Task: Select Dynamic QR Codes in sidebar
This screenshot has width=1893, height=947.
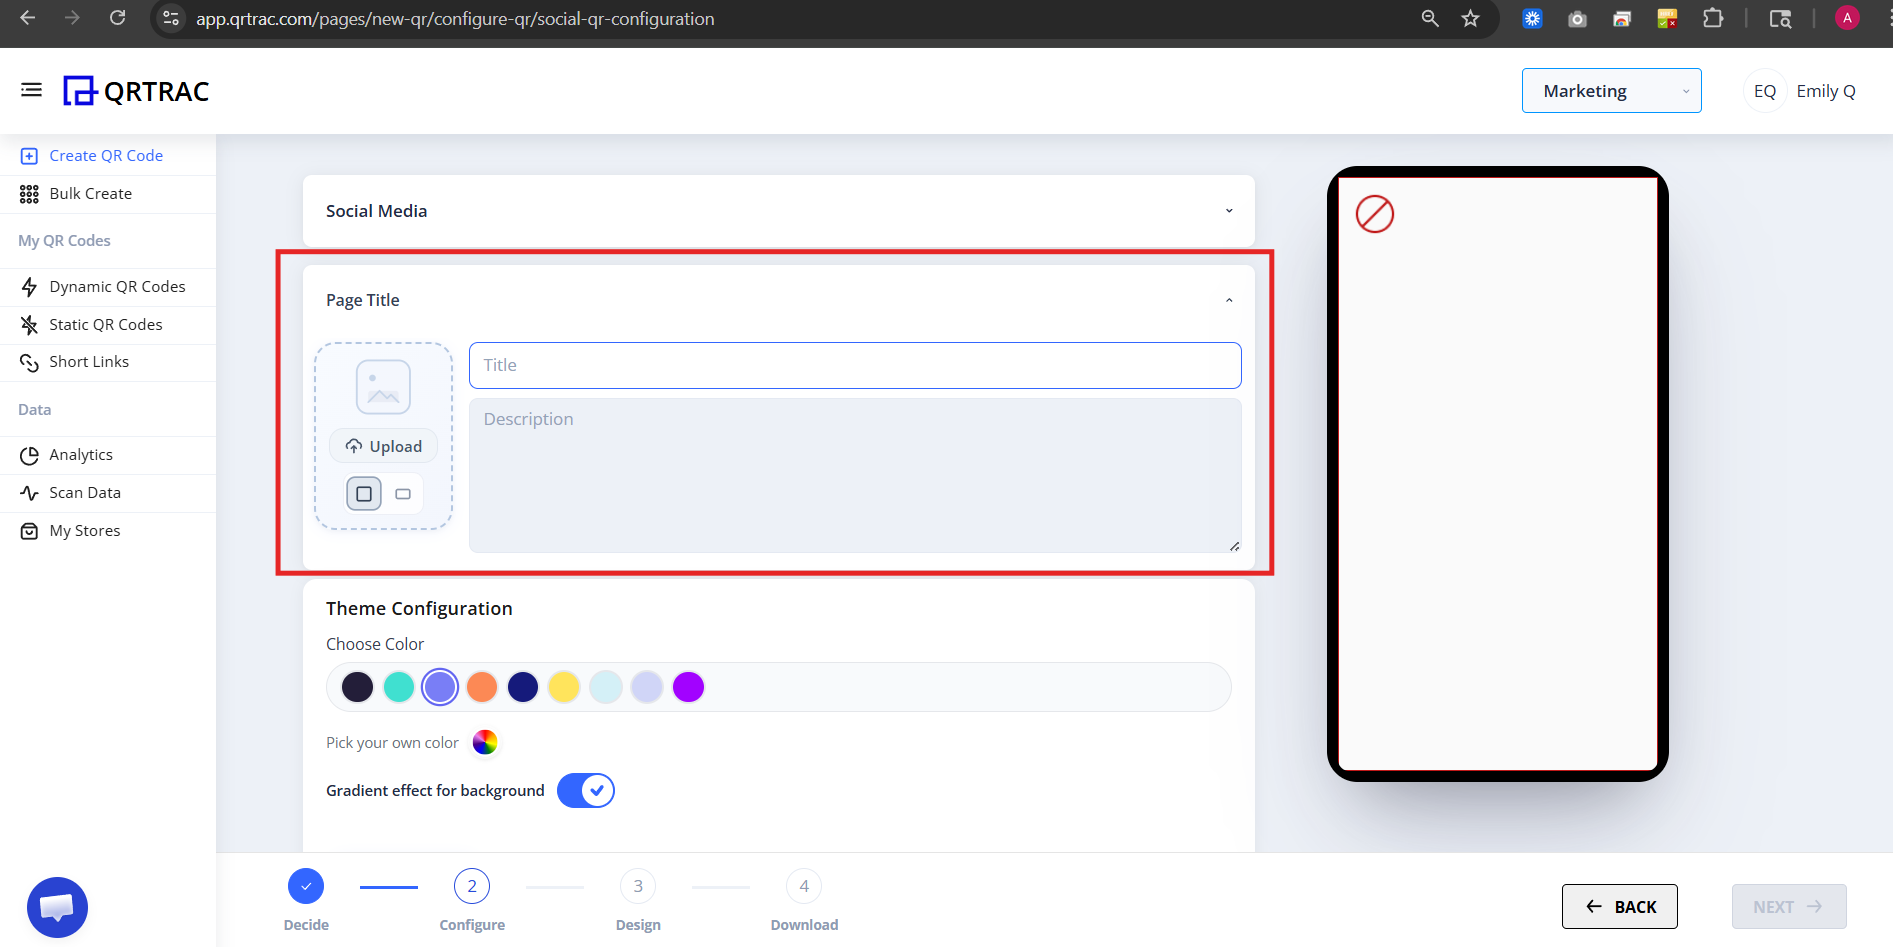Action: pyautogui.click(x=117, y=286)
